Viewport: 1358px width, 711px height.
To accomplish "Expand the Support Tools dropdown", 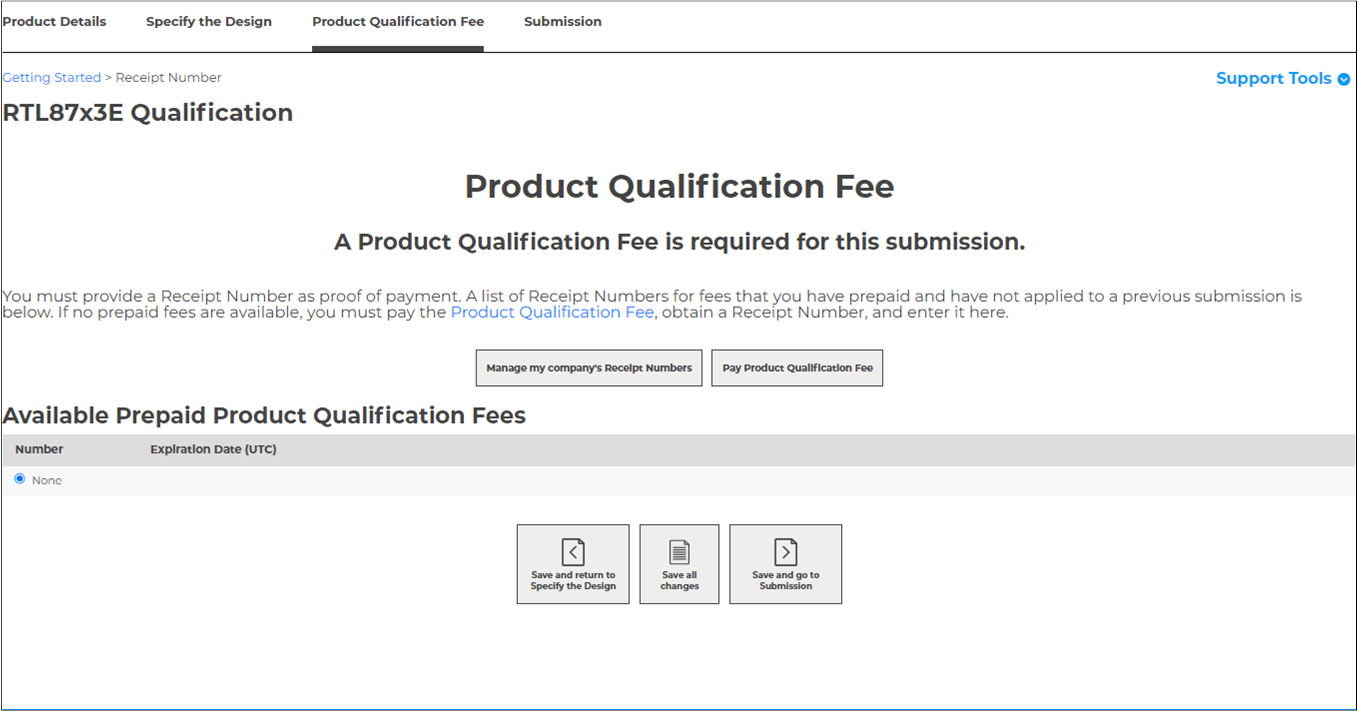I will point(1282,78).
